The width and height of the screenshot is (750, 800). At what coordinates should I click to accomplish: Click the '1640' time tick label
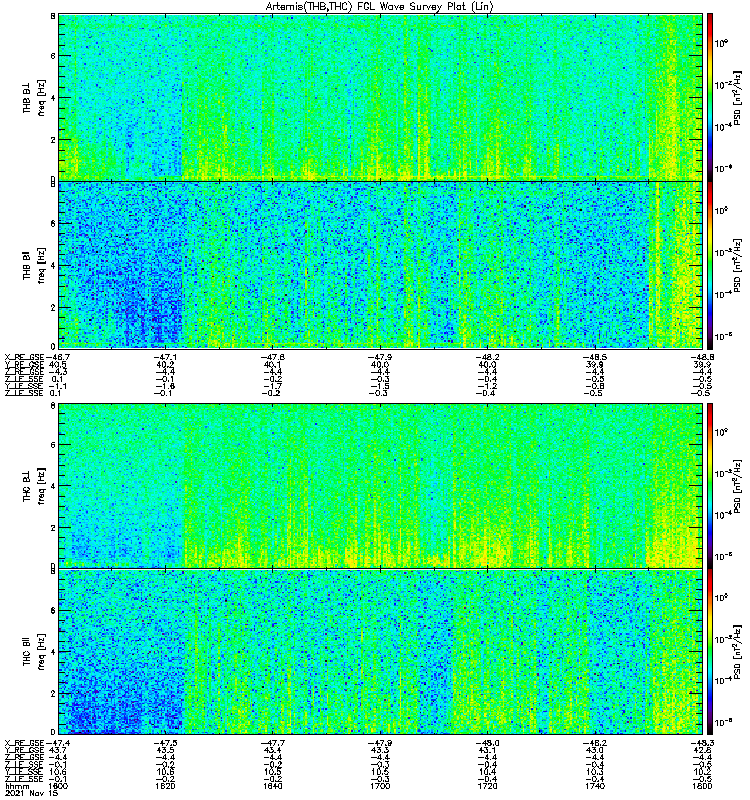[x=272, y=786]
